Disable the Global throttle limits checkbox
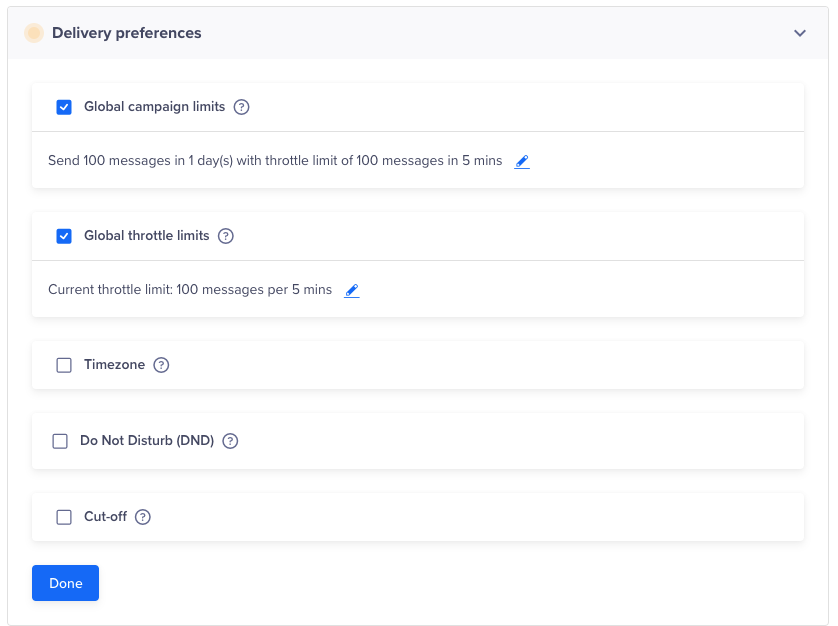 (x=64, y=236)
